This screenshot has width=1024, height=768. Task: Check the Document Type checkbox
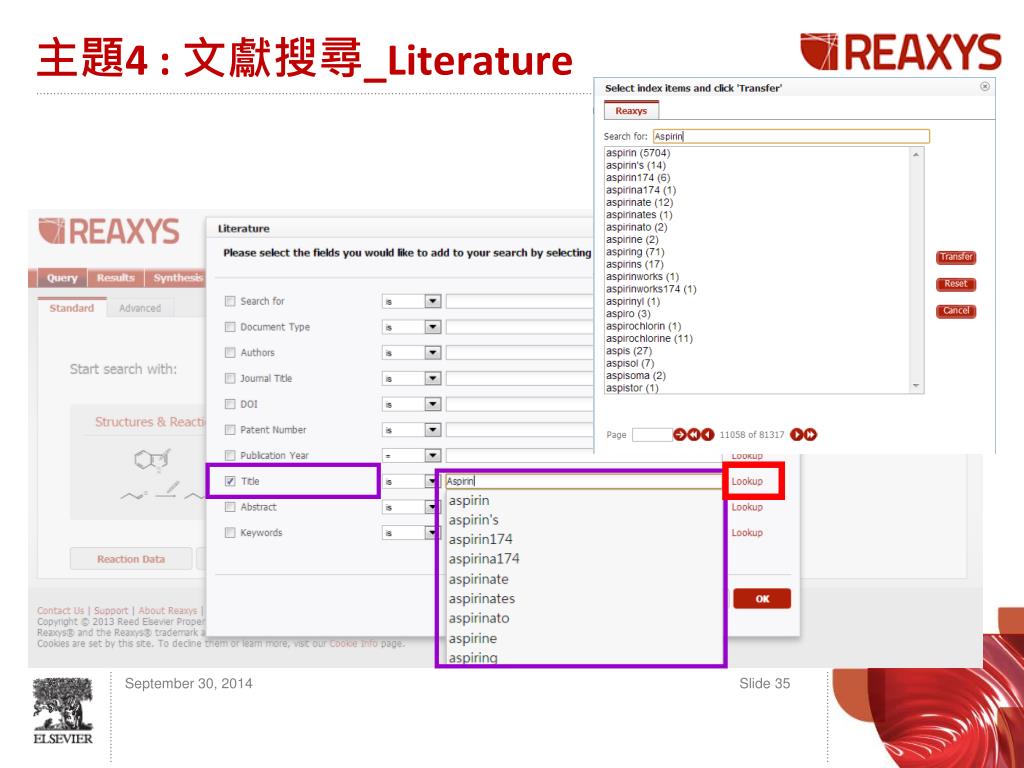coord(230,327)
